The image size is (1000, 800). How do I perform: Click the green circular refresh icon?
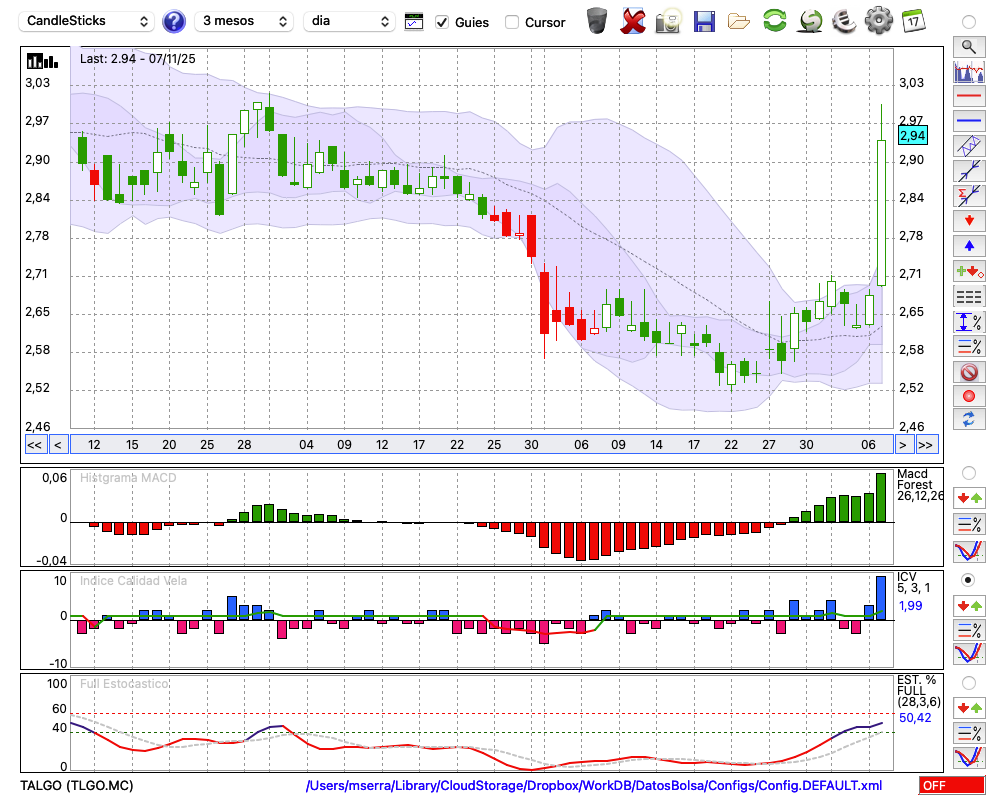(x=774, y=21)
